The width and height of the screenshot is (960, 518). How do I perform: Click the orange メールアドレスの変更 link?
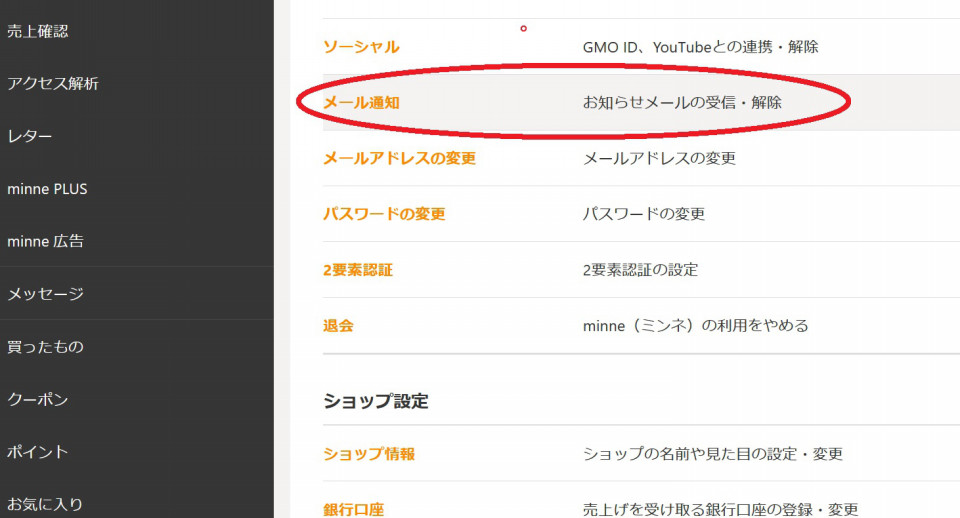[399, 158]
